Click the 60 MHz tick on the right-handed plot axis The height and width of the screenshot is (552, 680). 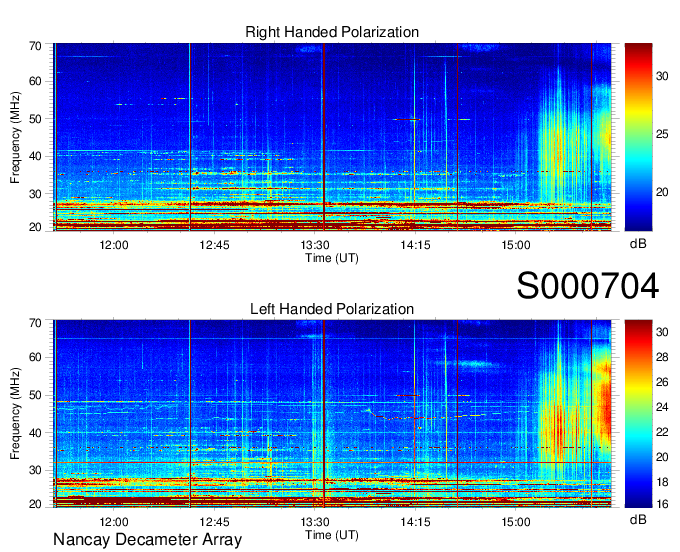(35, 81)
